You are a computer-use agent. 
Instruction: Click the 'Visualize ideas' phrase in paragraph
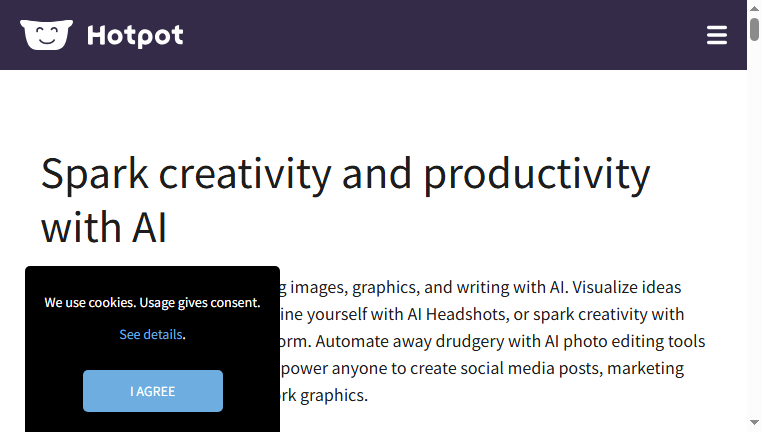click(x=626, y=287)
